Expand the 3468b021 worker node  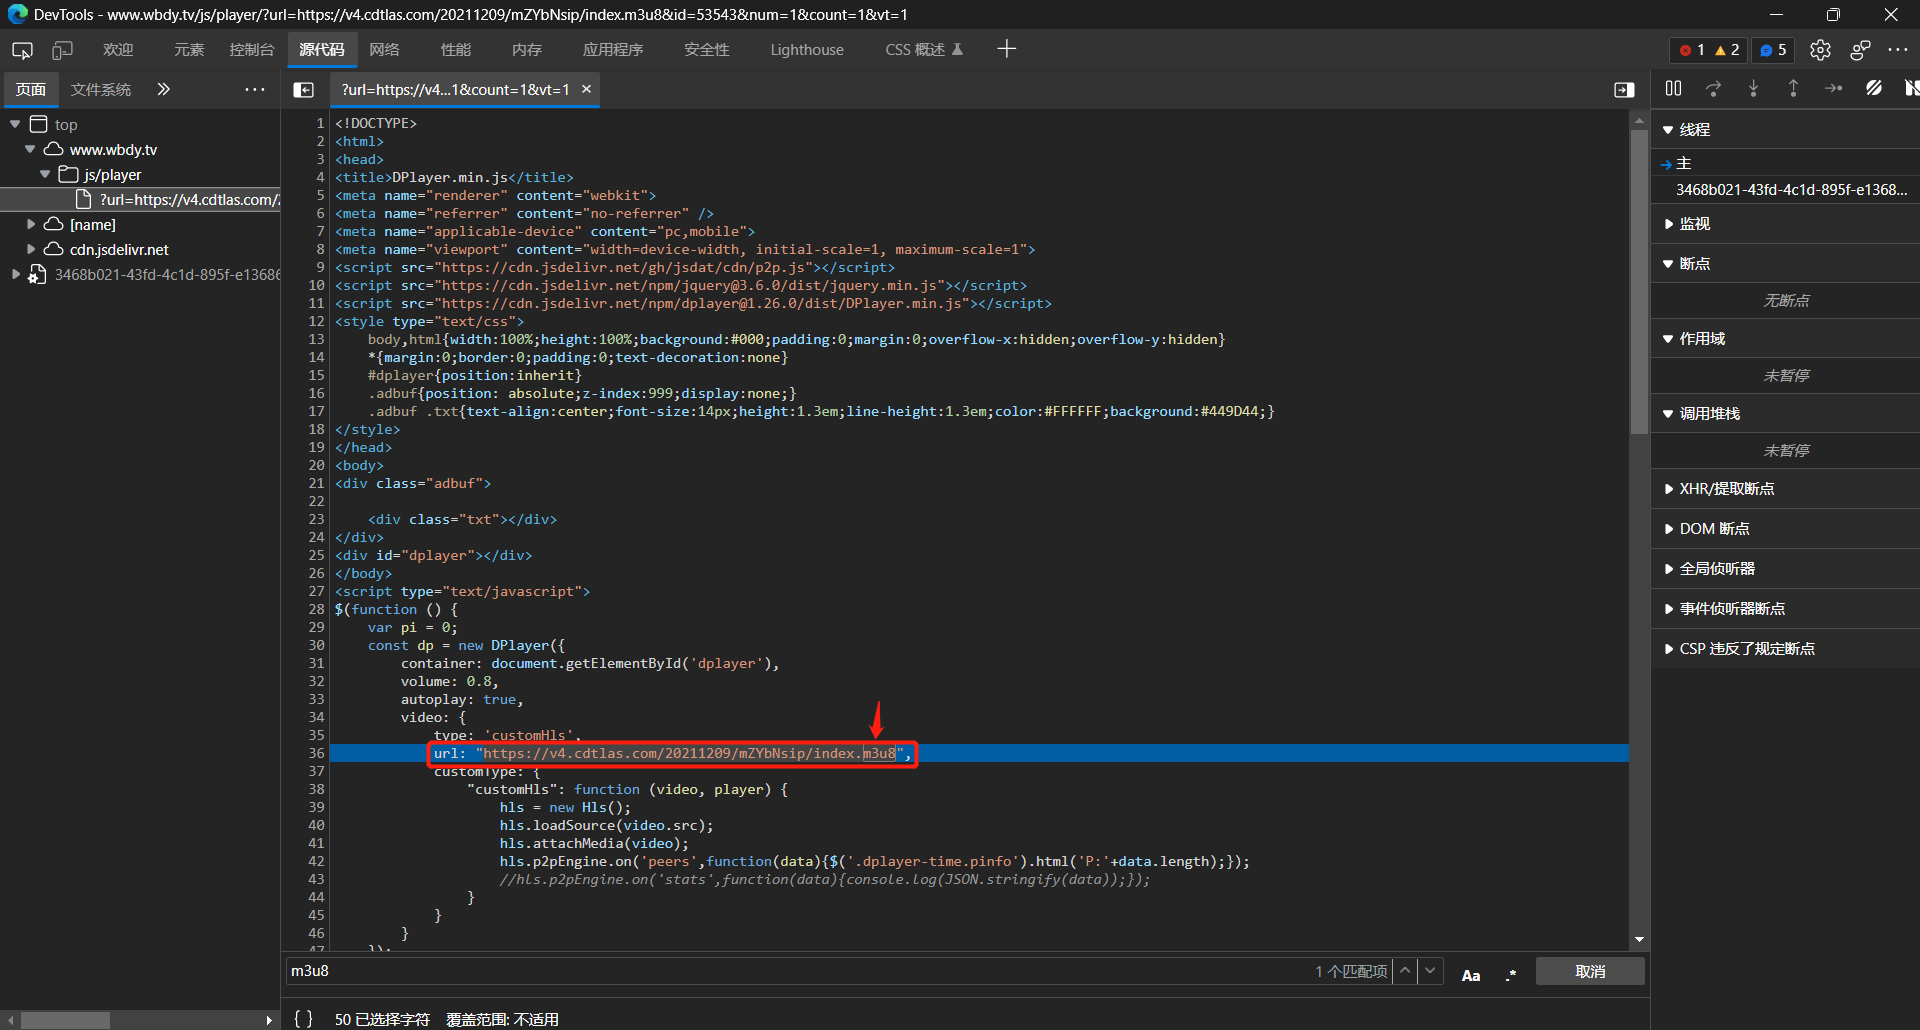coord(15,274)
